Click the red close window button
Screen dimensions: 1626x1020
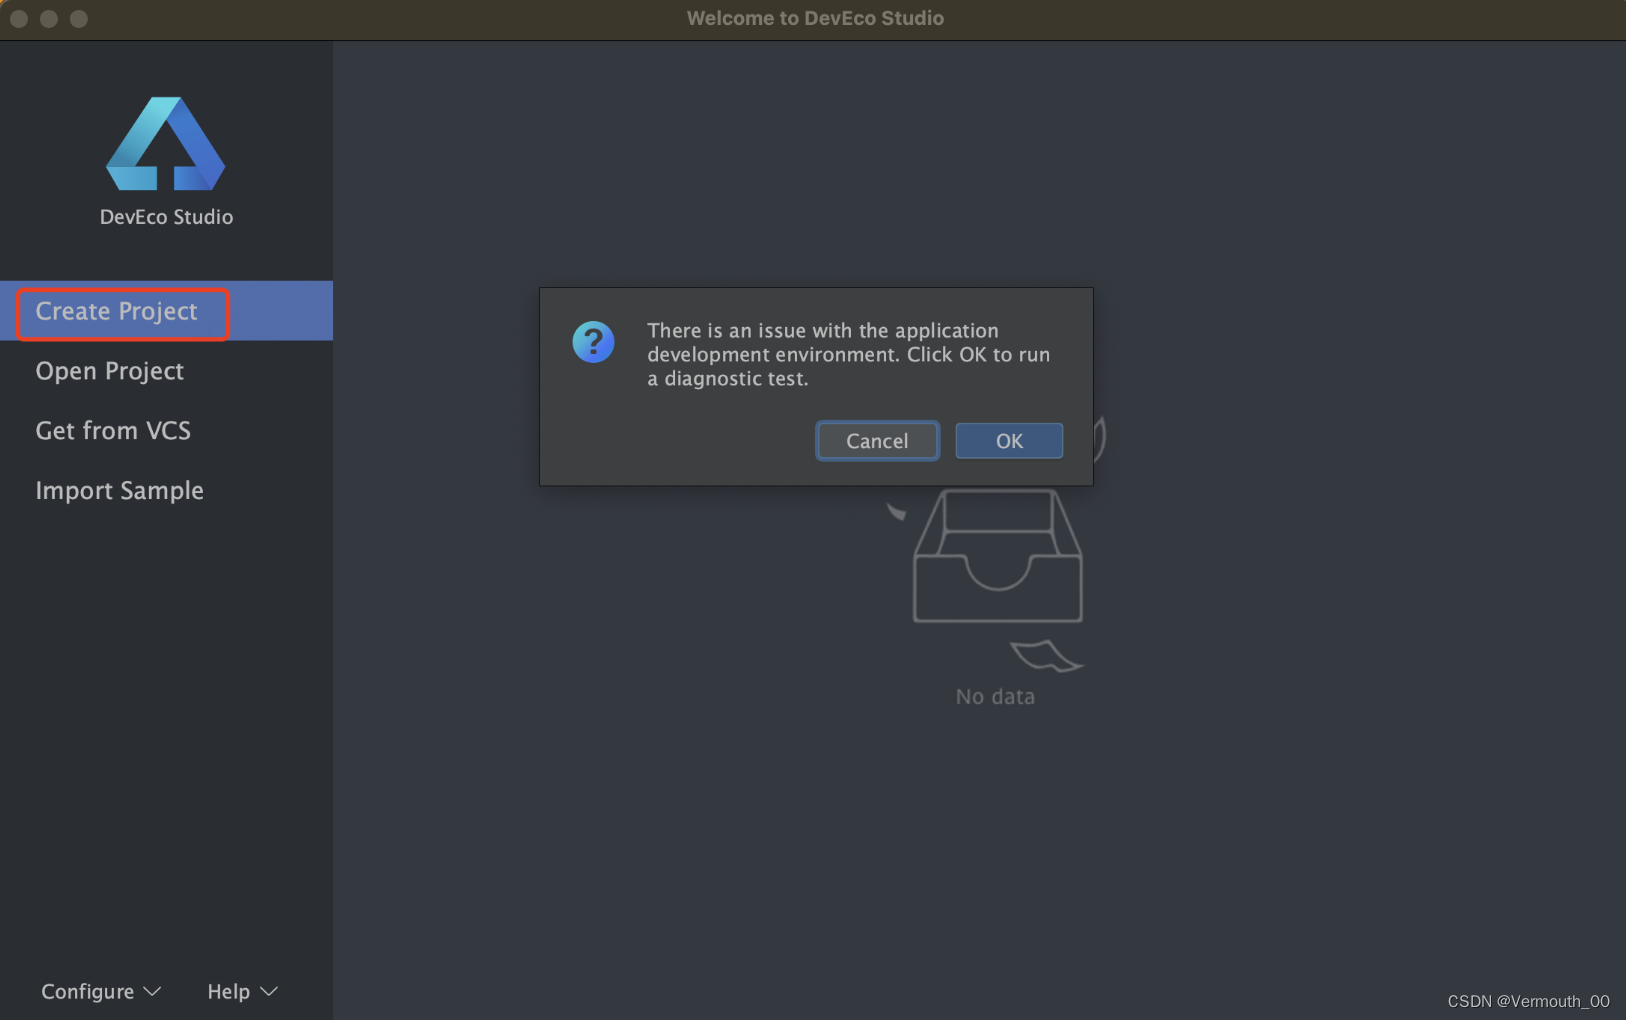coord(19,19)
